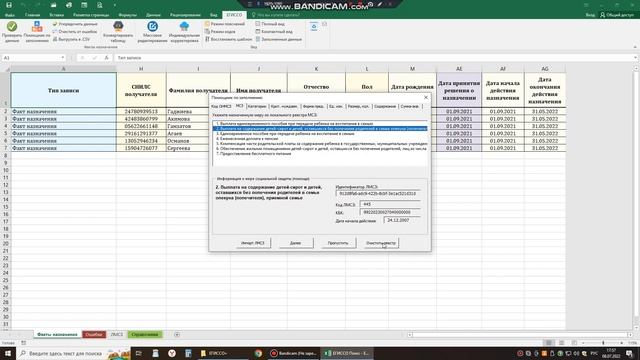Click the Проверить данные checkmark icon

click(12, 27)
